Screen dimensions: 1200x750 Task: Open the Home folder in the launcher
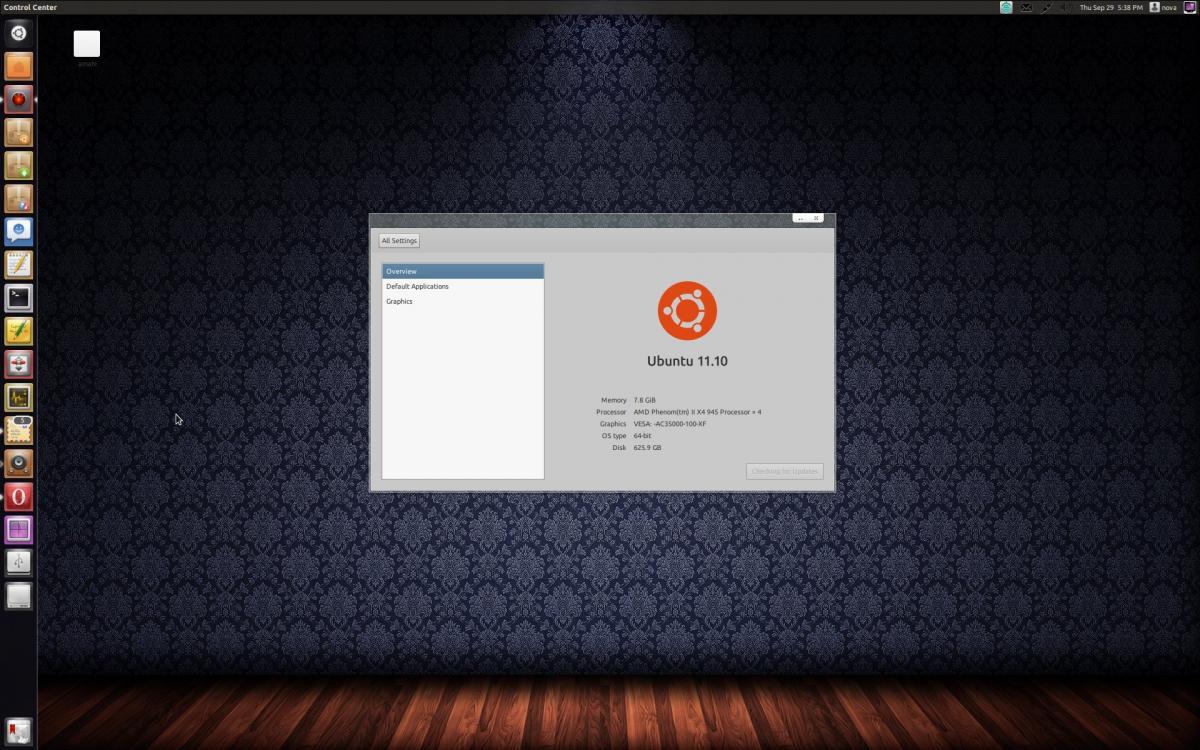click(17, 65)
